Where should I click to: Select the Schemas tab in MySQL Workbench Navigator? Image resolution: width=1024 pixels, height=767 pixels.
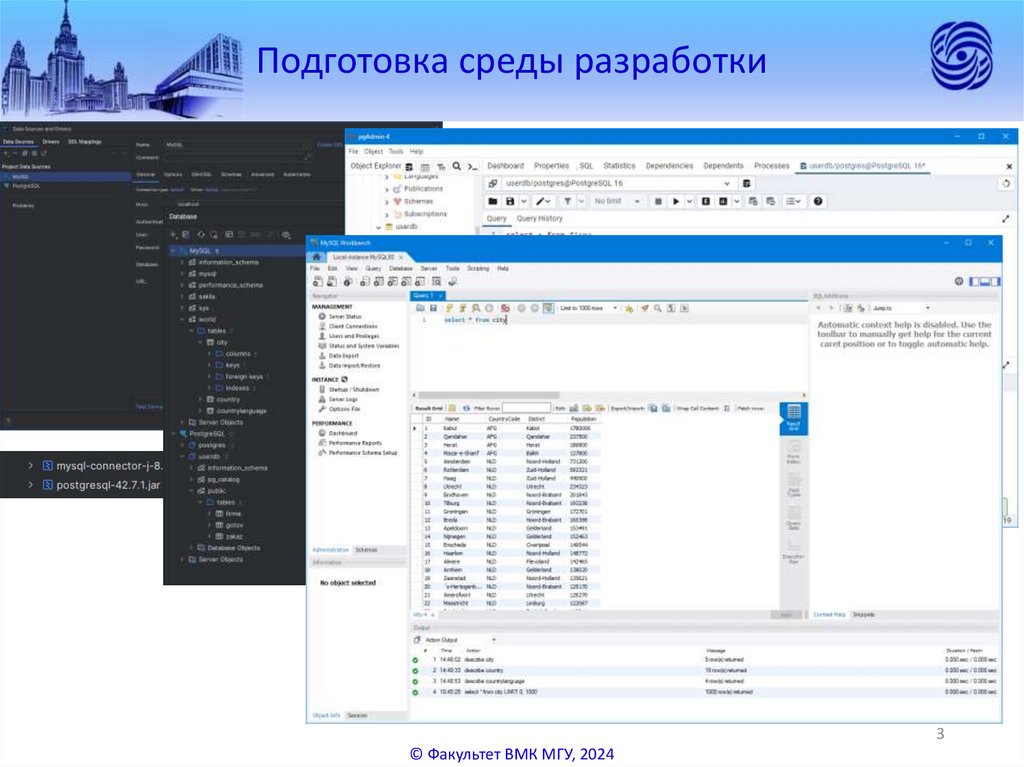366,550
